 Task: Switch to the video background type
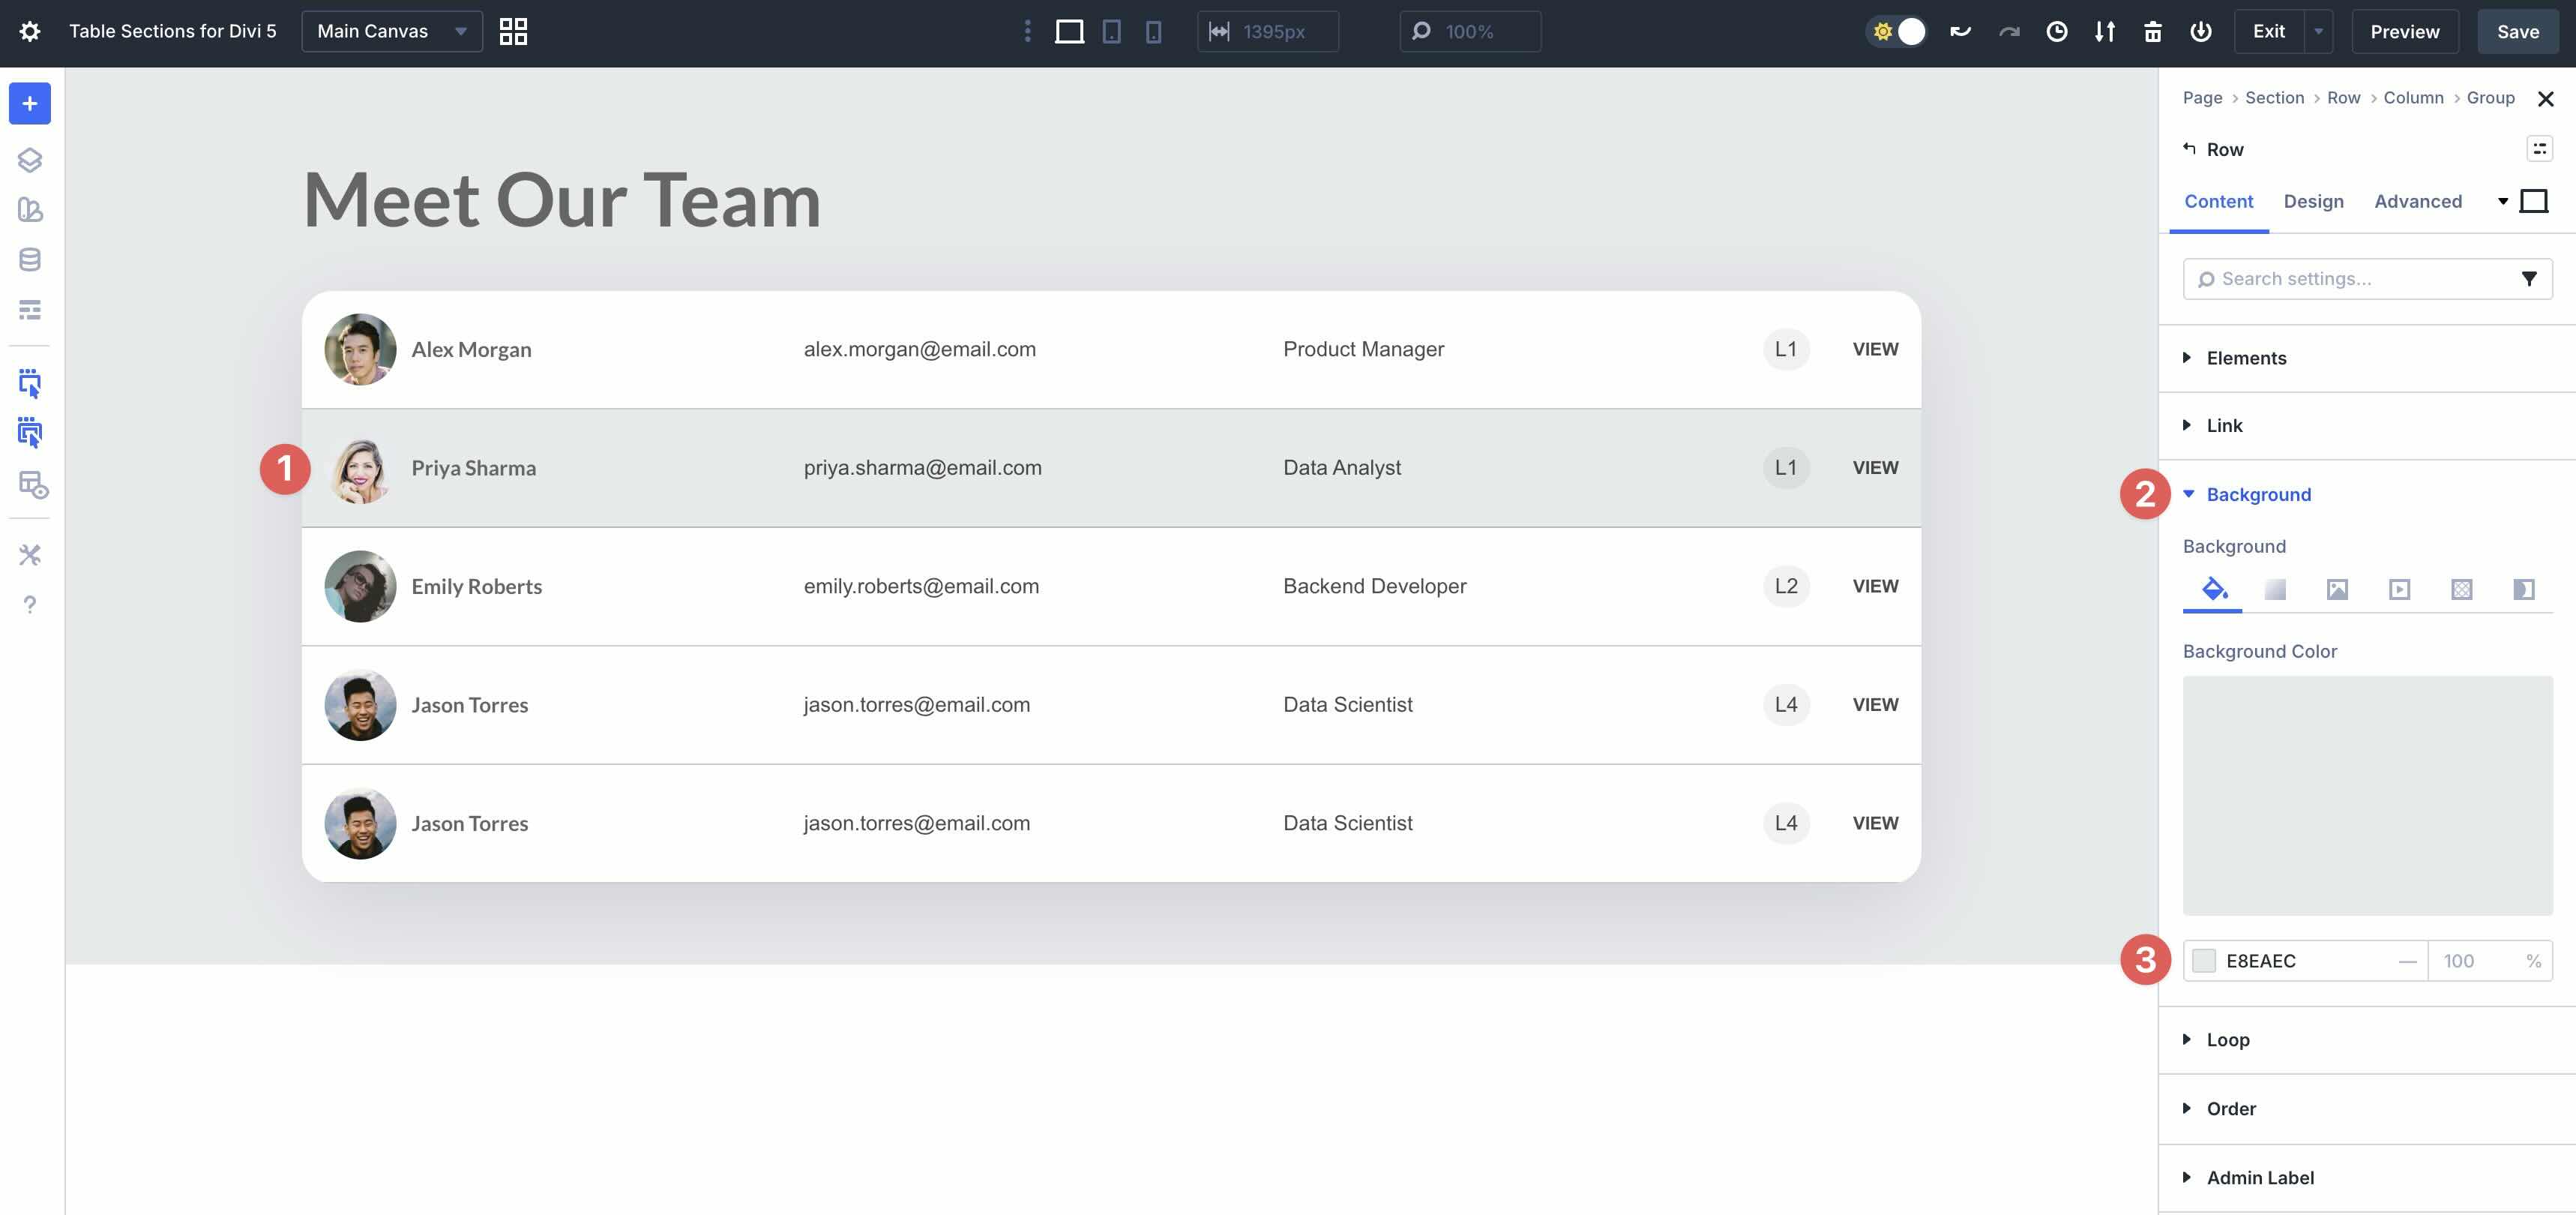pos(2399,589)
